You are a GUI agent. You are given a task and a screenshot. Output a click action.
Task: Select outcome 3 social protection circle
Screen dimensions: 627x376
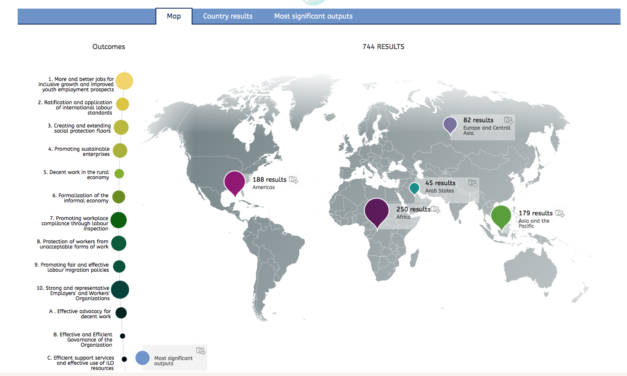121,127
